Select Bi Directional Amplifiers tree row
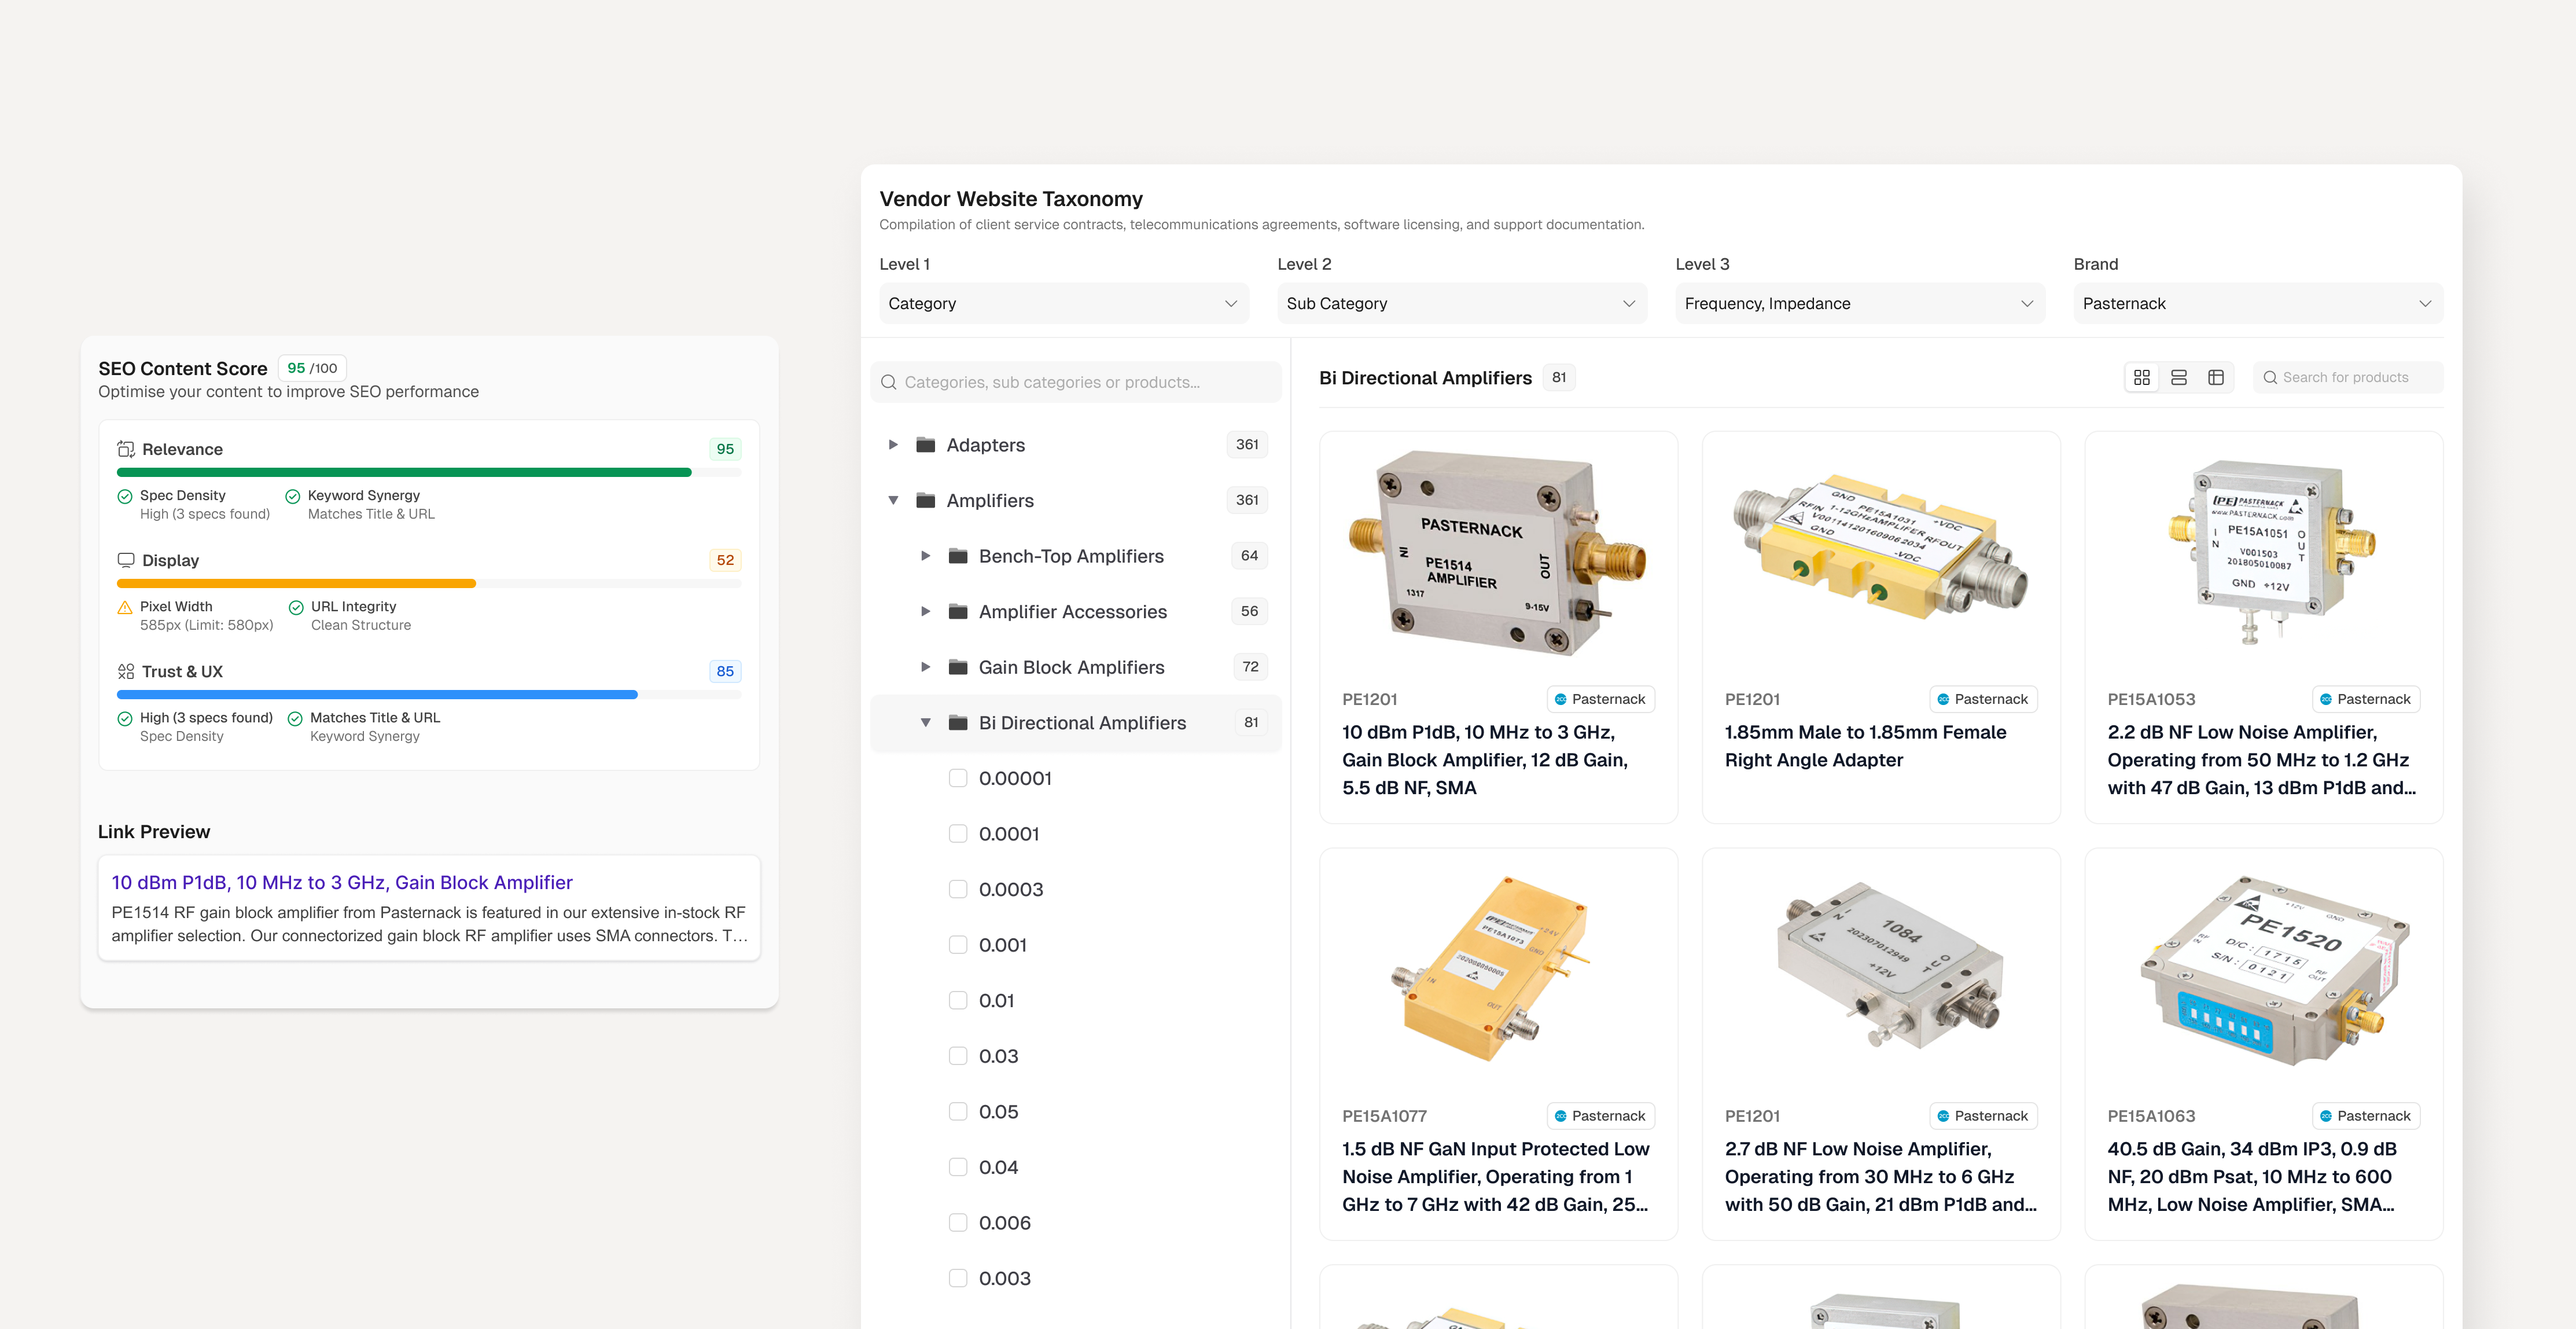Screen dimensions: 2576x1329 [x=1076, y=722]
